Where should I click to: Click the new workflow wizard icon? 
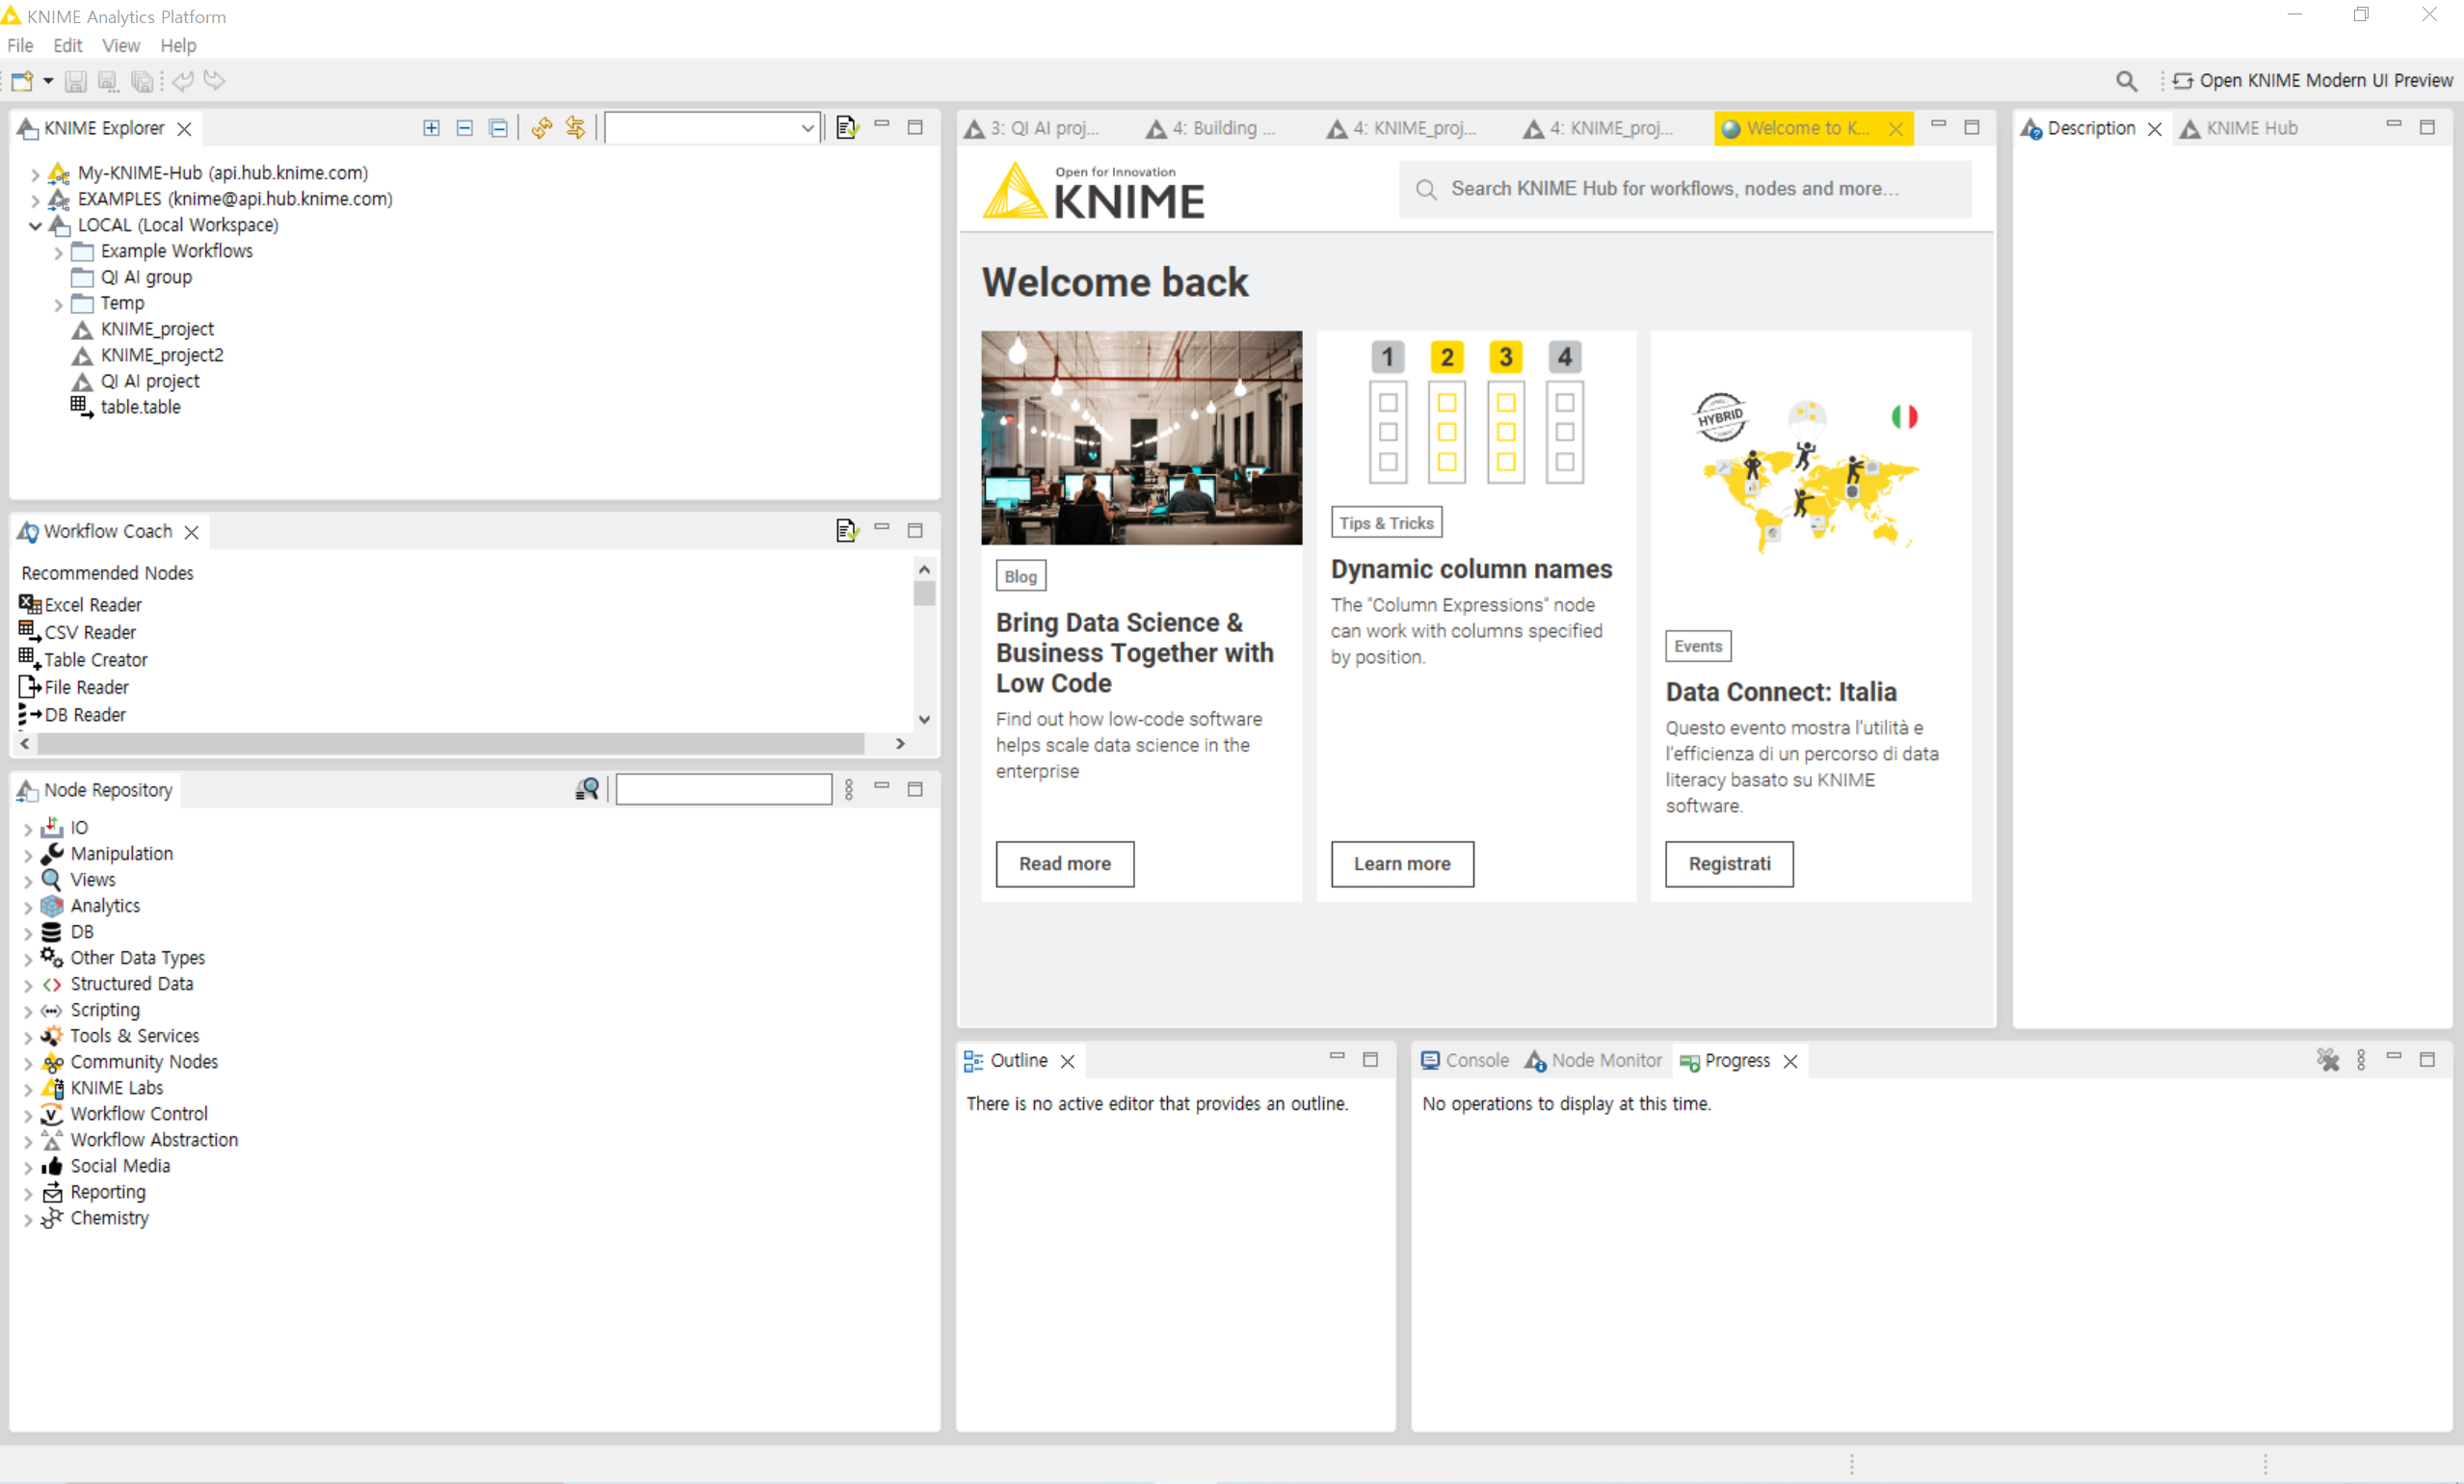click(22, 81)
